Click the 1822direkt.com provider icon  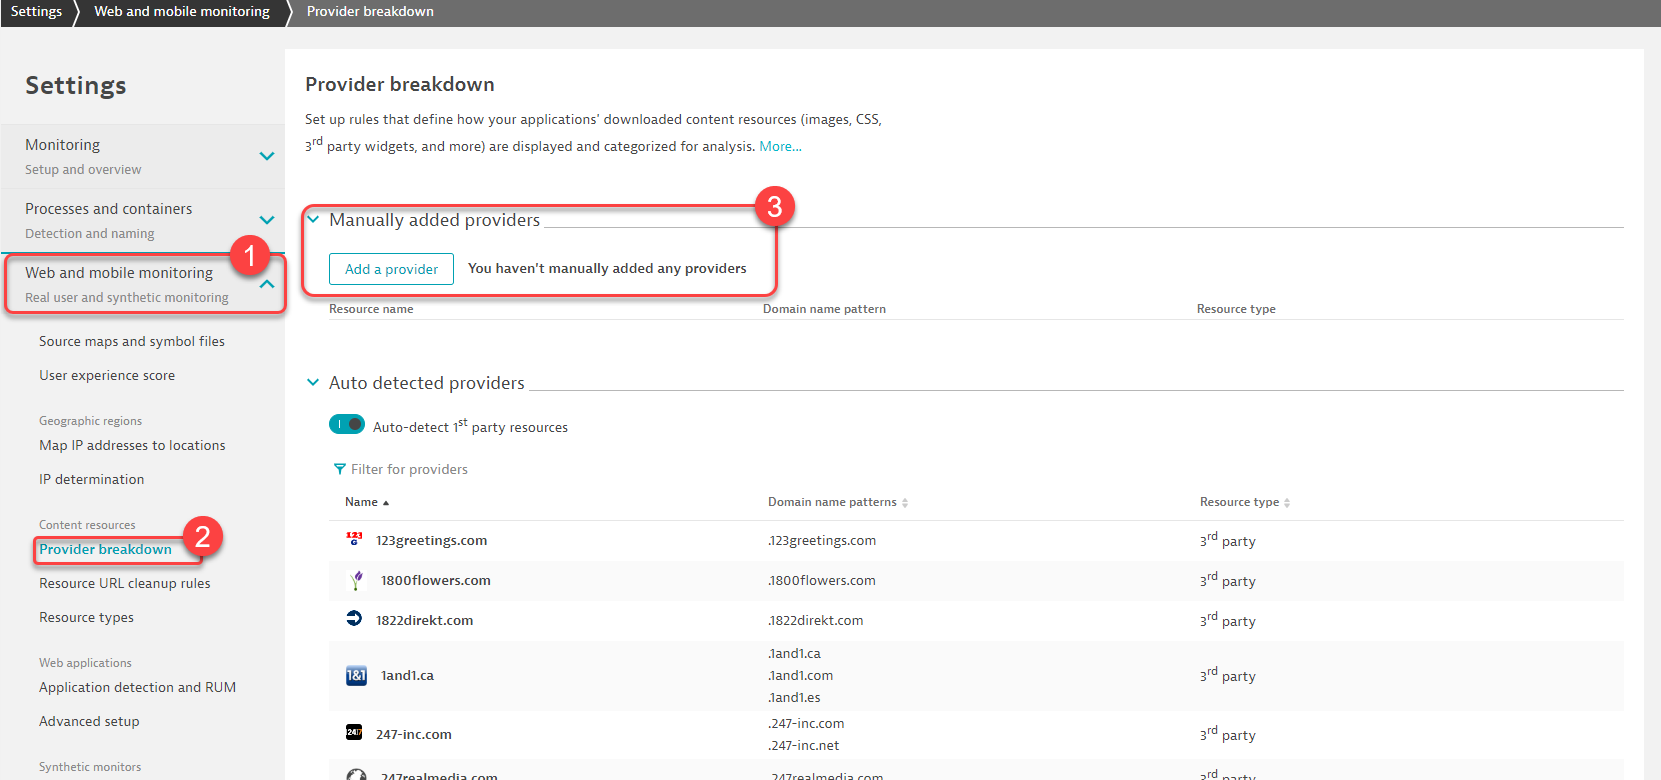pyautogui.click(x=354, y=619)
